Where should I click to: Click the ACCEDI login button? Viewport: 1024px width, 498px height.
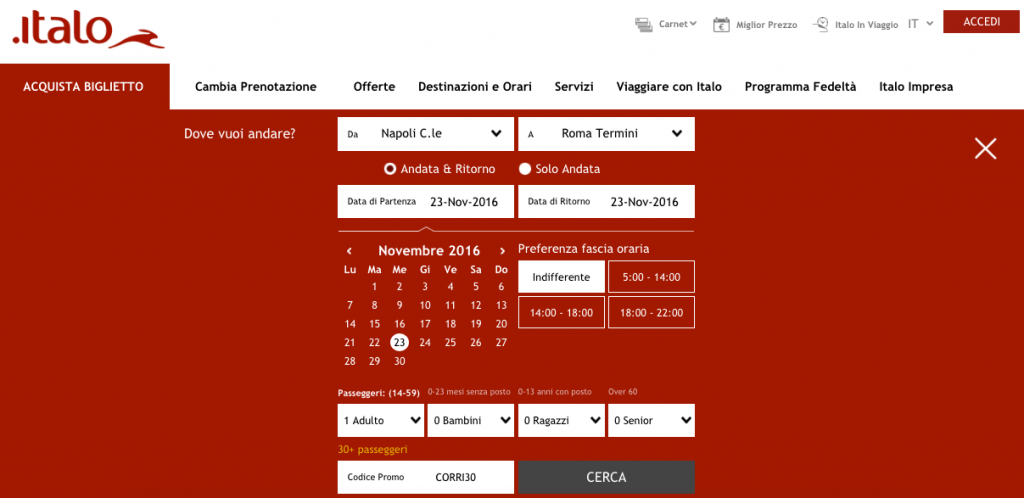pyautogui.click(x=980, y=22)
